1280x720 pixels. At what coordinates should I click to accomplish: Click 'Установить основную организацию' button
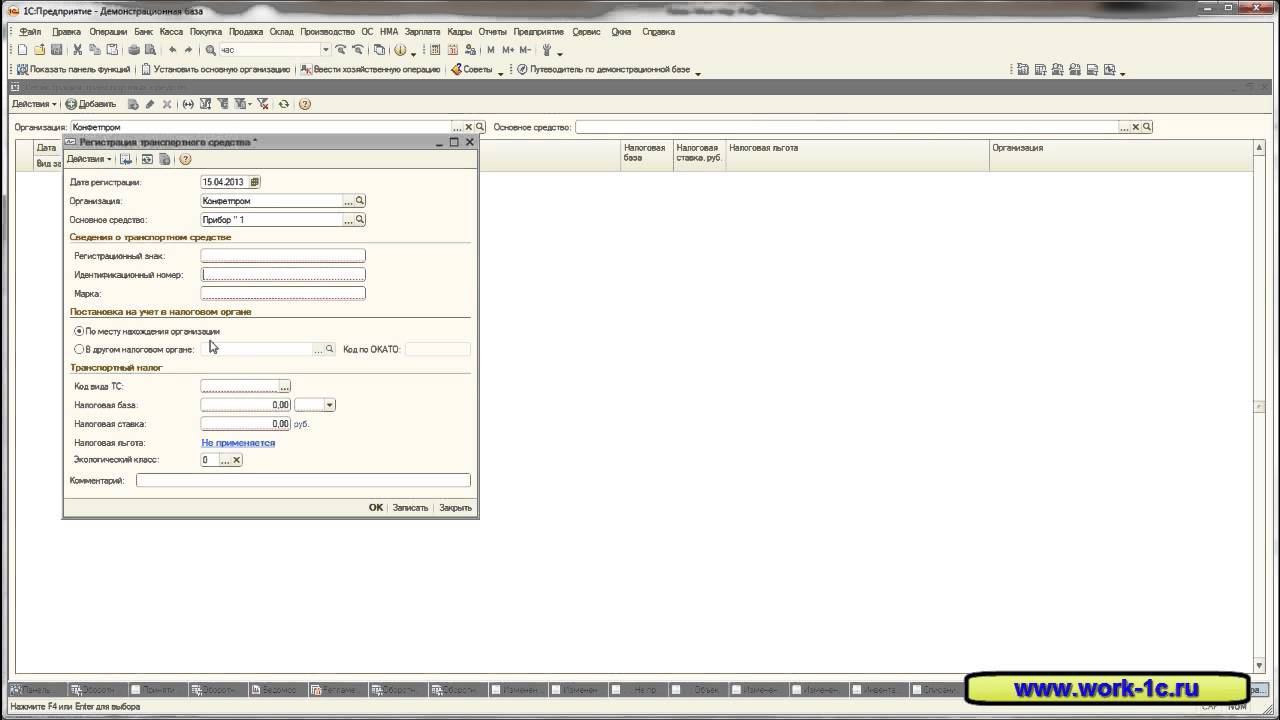(215, 70)
